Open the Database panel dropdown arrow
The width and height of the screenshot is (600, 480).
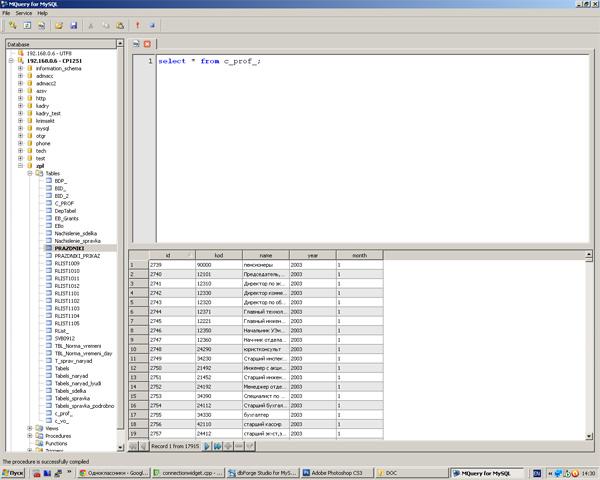click(120, 44)
